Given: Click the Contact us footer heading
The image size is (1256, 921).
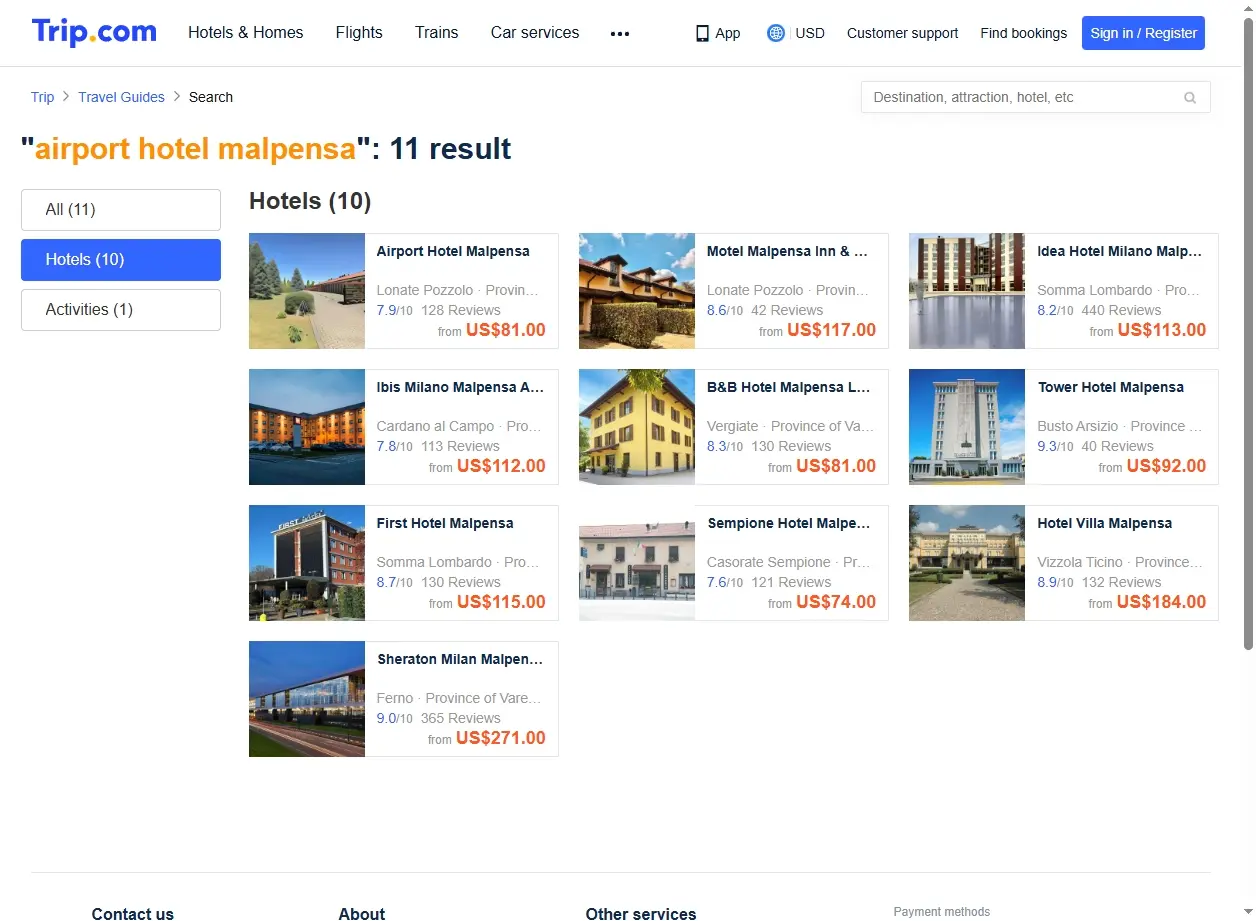Looking at the screenshot, I should [x=132, y=913].
